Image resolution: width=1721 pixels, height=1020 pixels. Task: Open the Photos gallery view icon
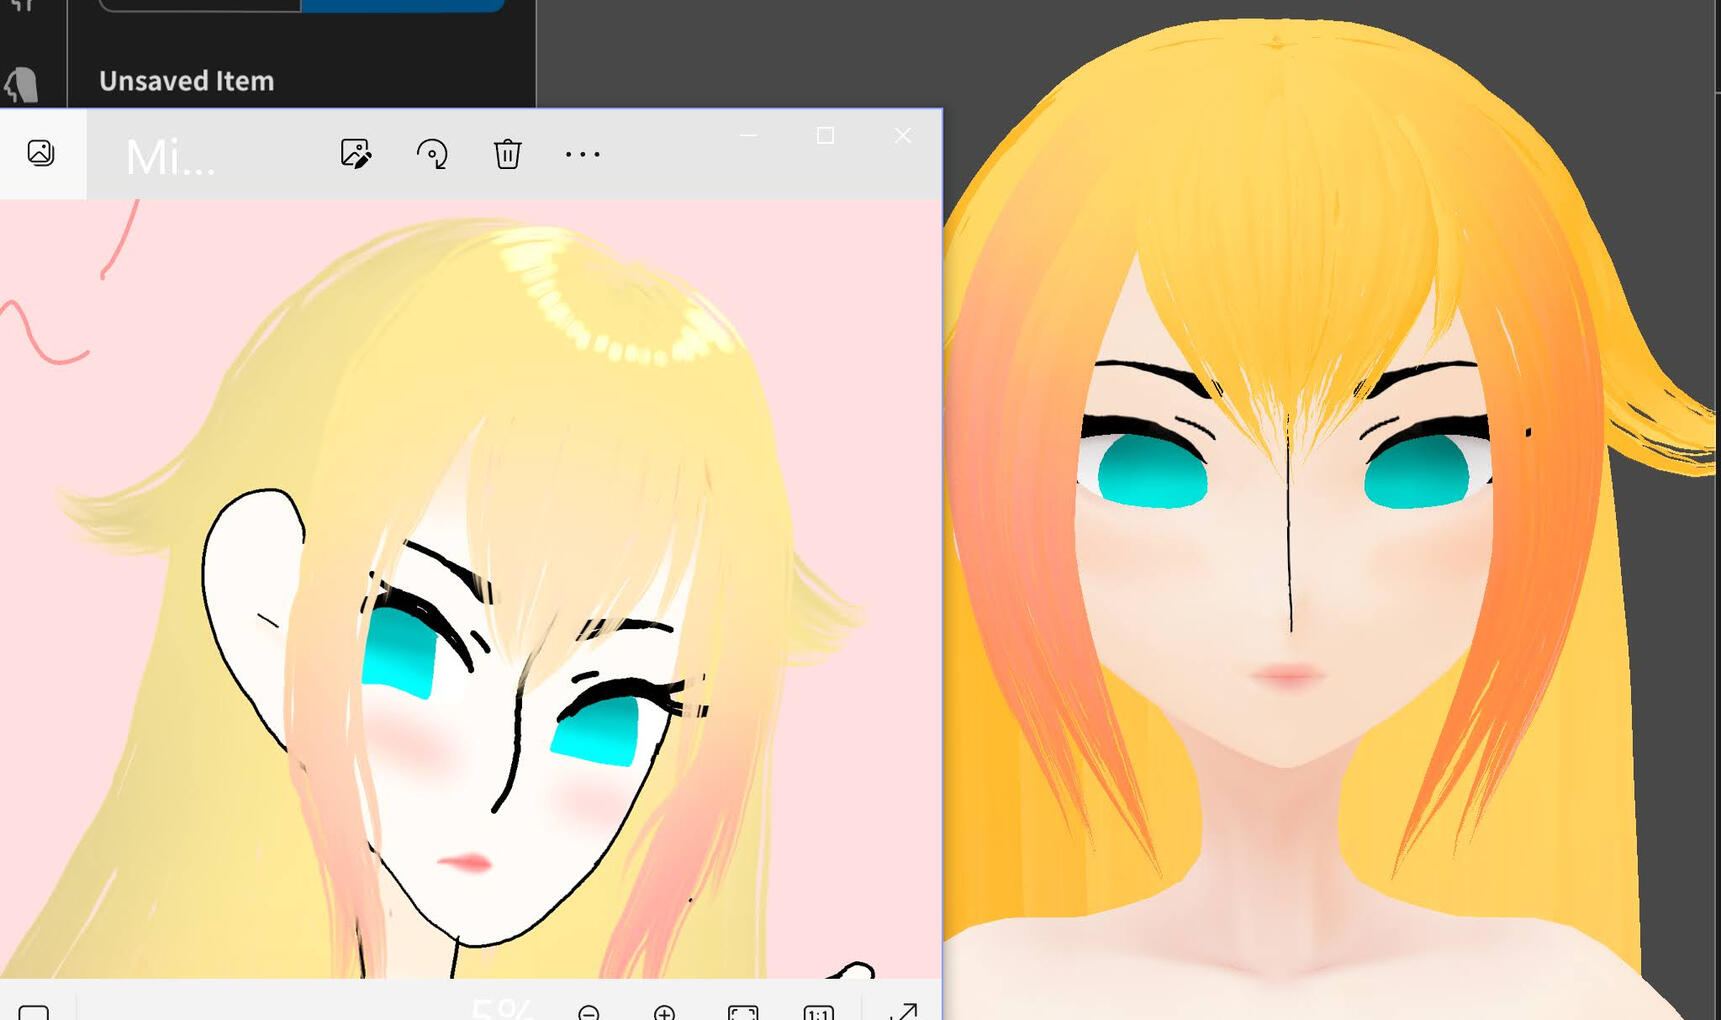point(41,153)
